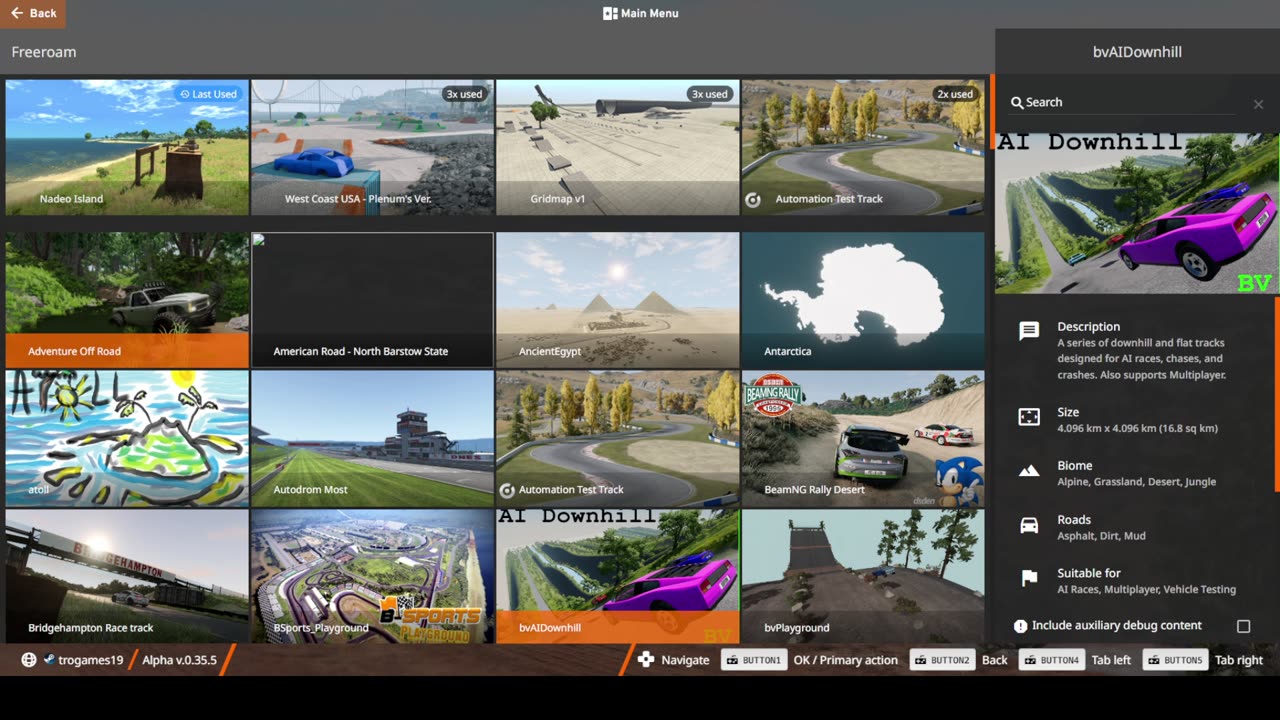Click the Freeroam heading

[x=44, y=52]
